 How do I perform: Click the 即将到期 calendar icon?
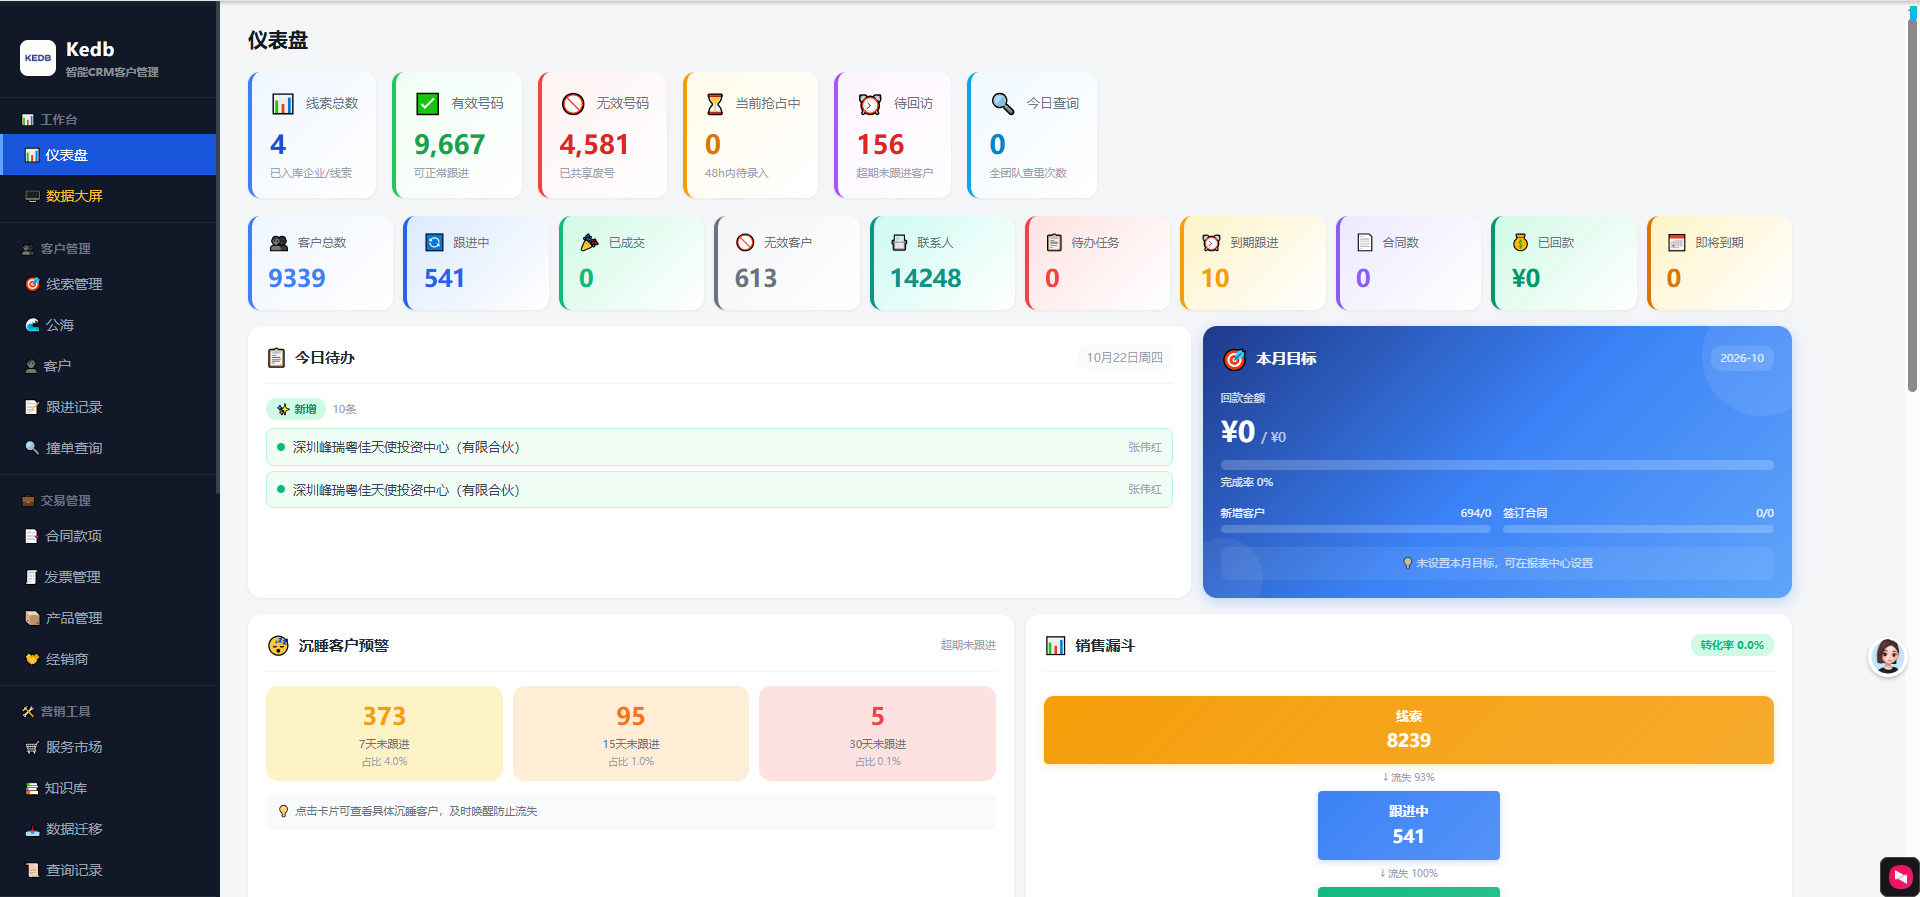pos(1677,242)
